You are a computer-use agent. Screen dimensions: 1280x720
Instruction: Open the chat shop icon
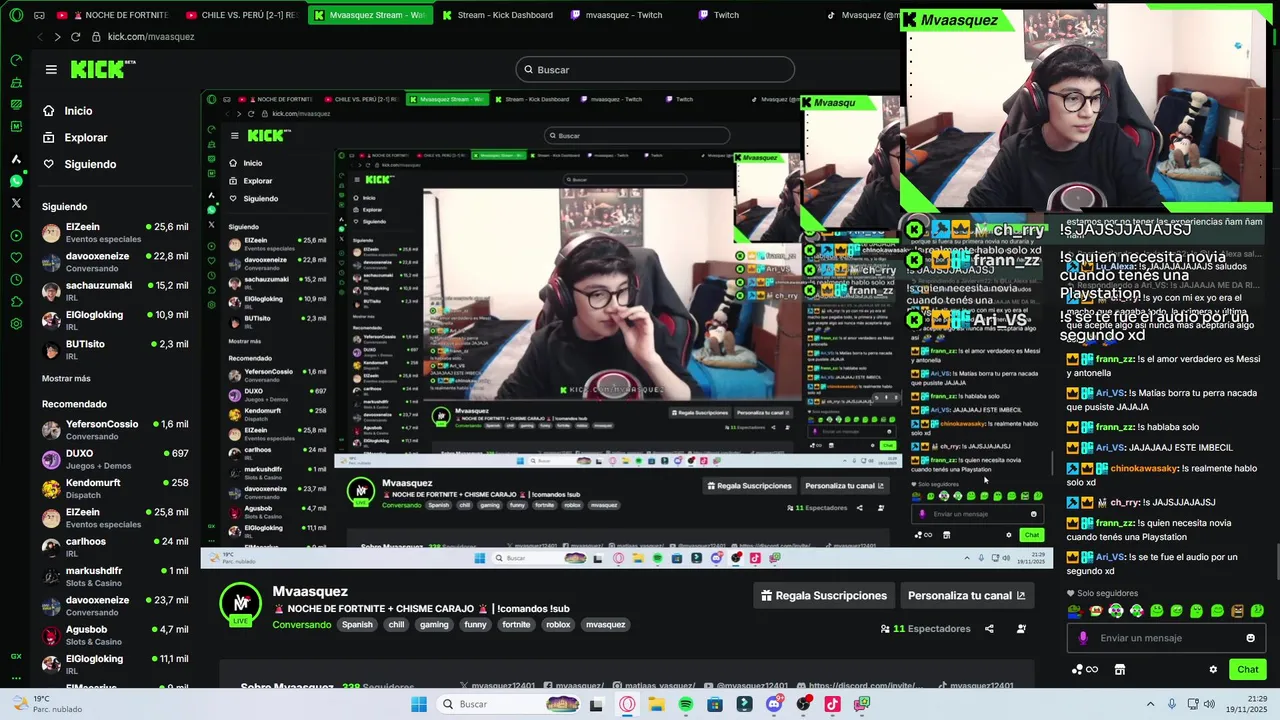pyautogui.click(x=1120, y=670)
